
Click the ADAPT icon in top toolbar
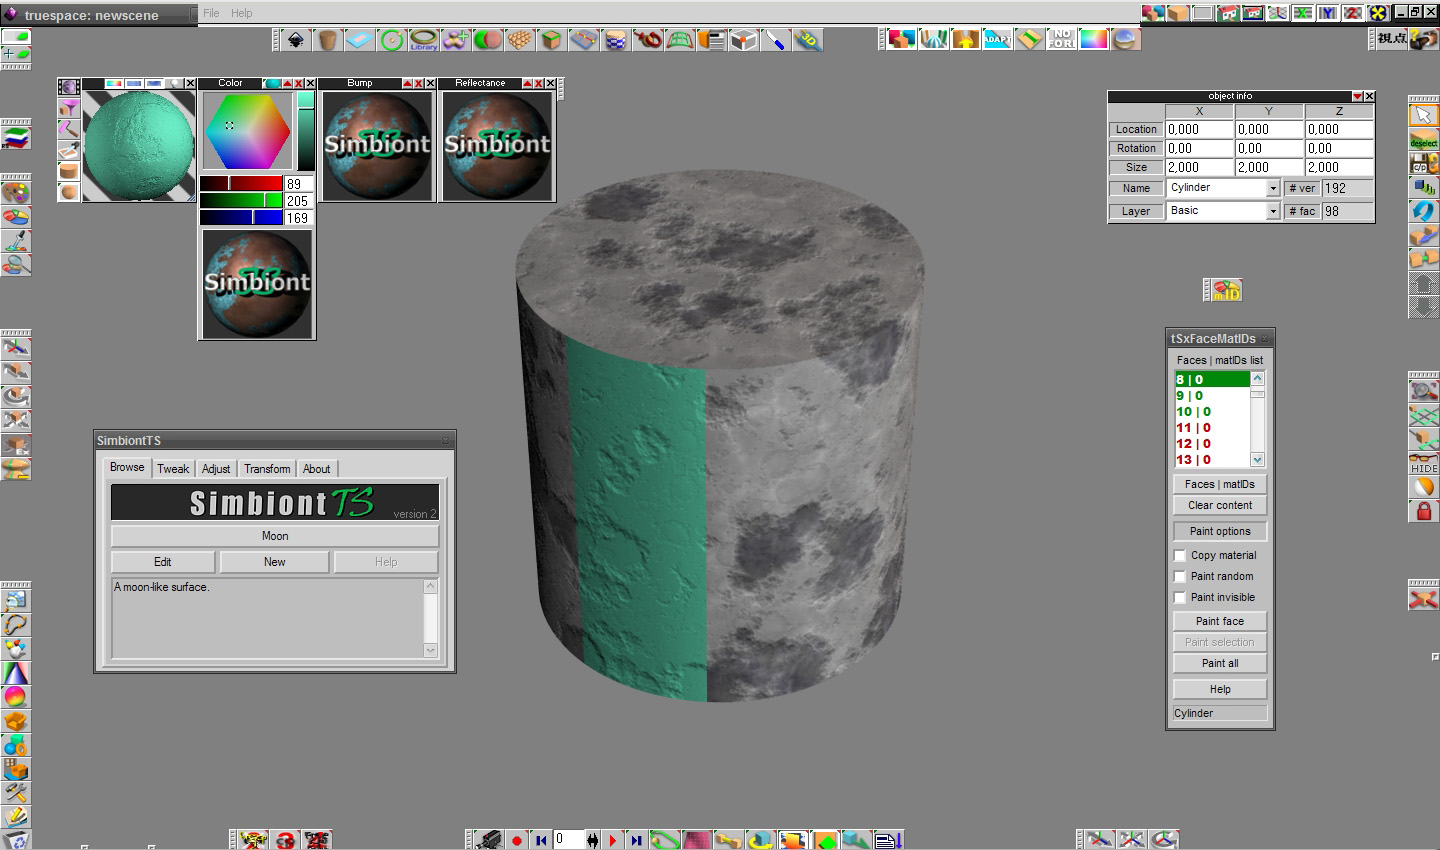pyautogui.click(x=998, y=39)
